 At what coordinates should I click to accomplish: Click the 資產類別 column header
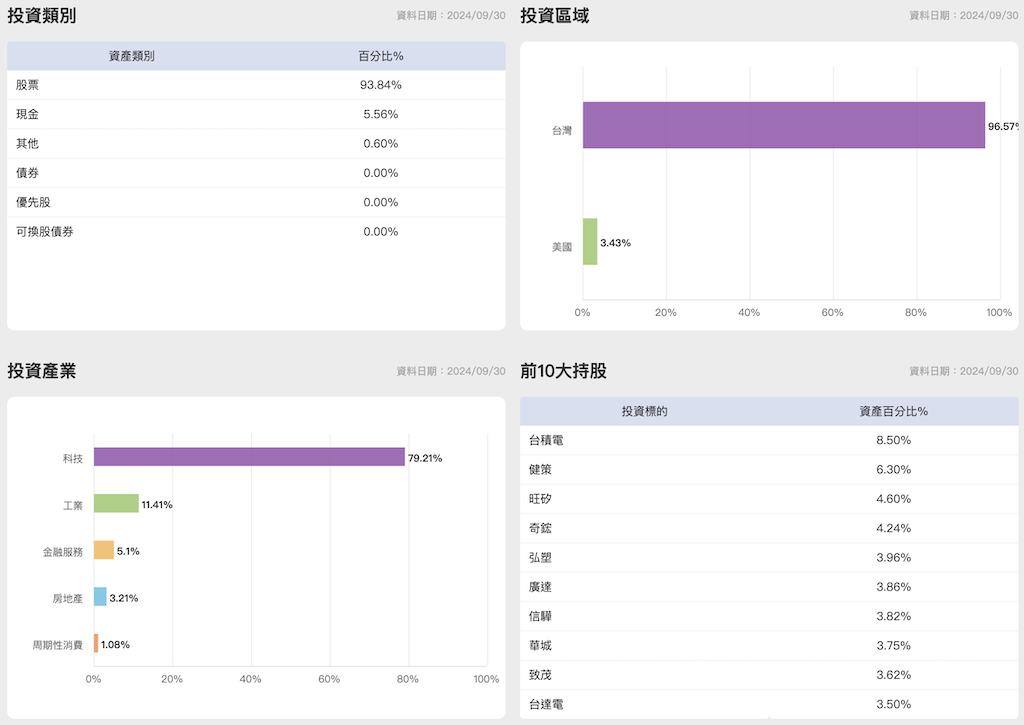131,56
